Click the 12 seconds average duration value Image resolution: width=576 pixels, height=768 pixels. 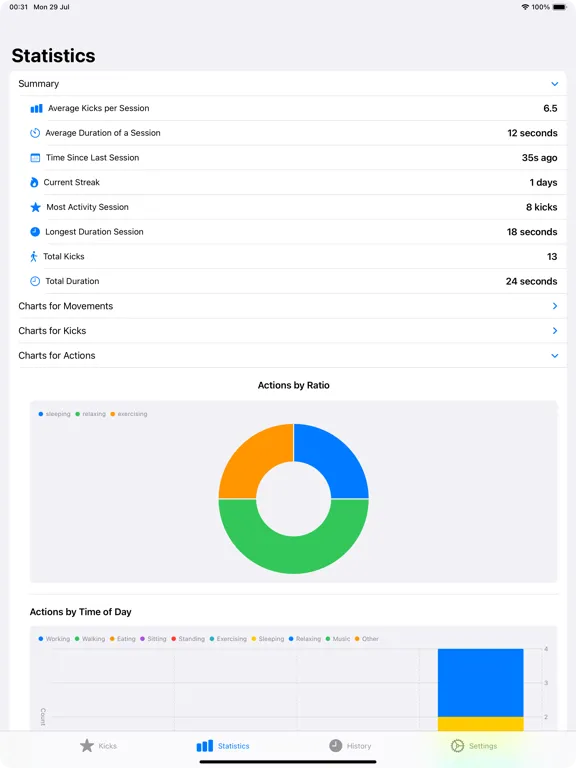(x=532, y=133)
